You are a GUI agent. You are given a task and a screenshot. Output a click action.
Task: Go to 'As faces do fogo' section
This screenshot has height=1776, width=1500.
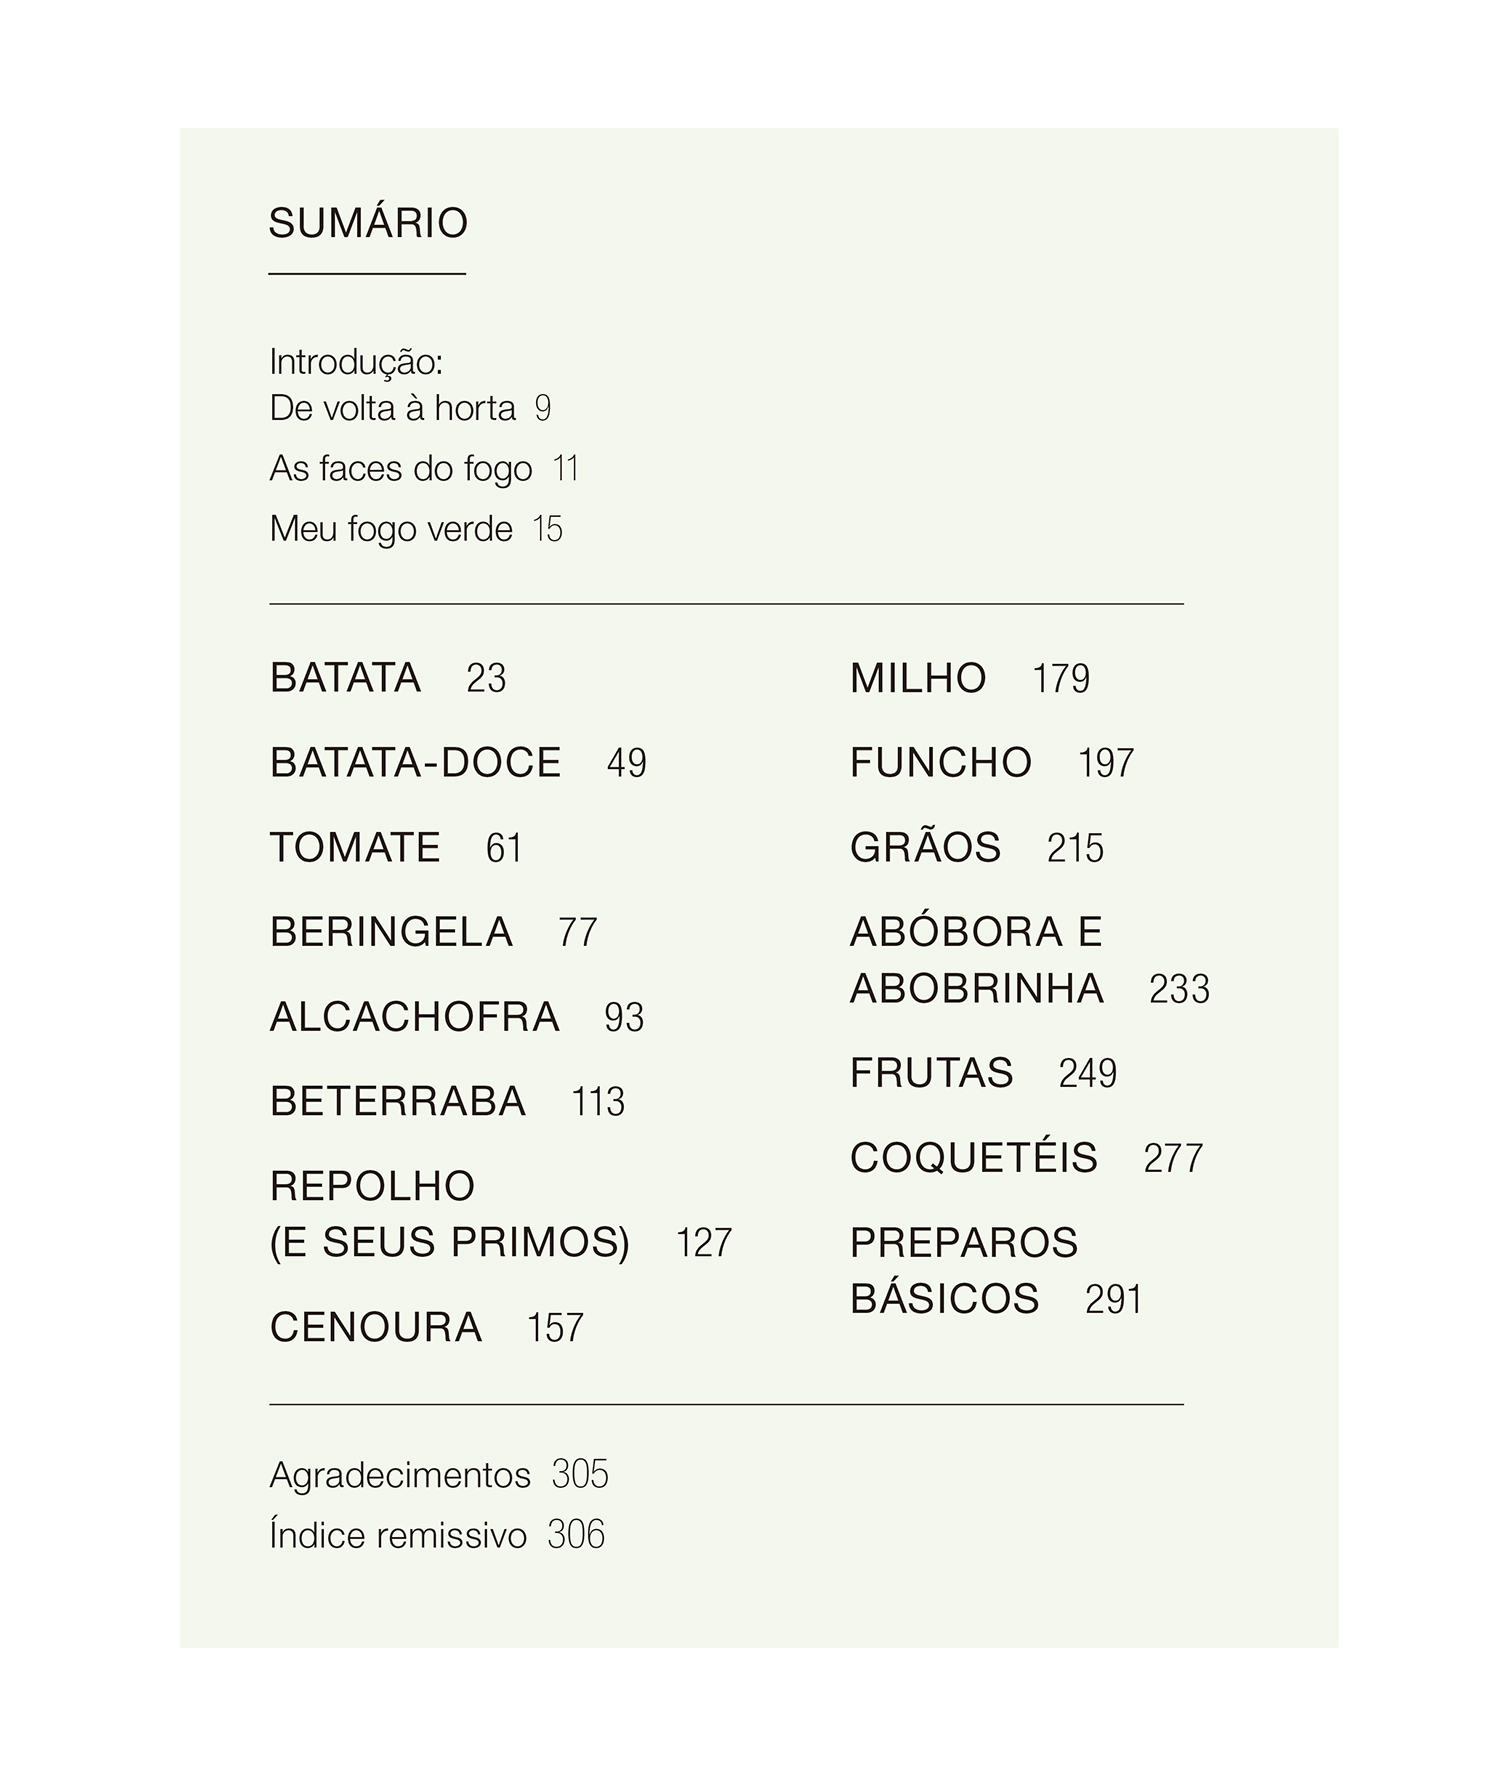pos(401,468)
